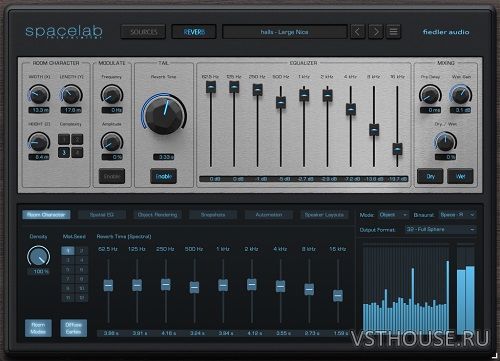The image size is (500, 361).
Task: Click the 62.5 Hz spectral reverb time slider
Action: point(108,285)
